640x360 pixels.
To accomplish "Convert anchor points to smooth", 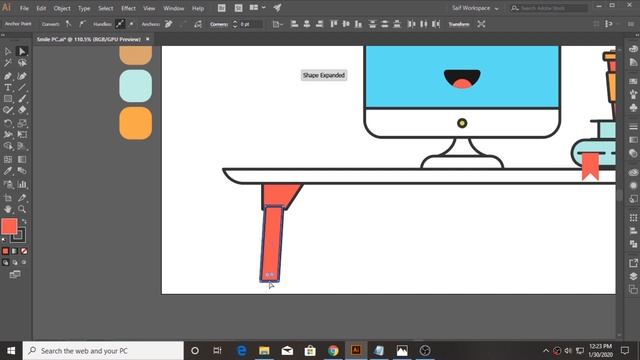I will click(x=82, y=24).
